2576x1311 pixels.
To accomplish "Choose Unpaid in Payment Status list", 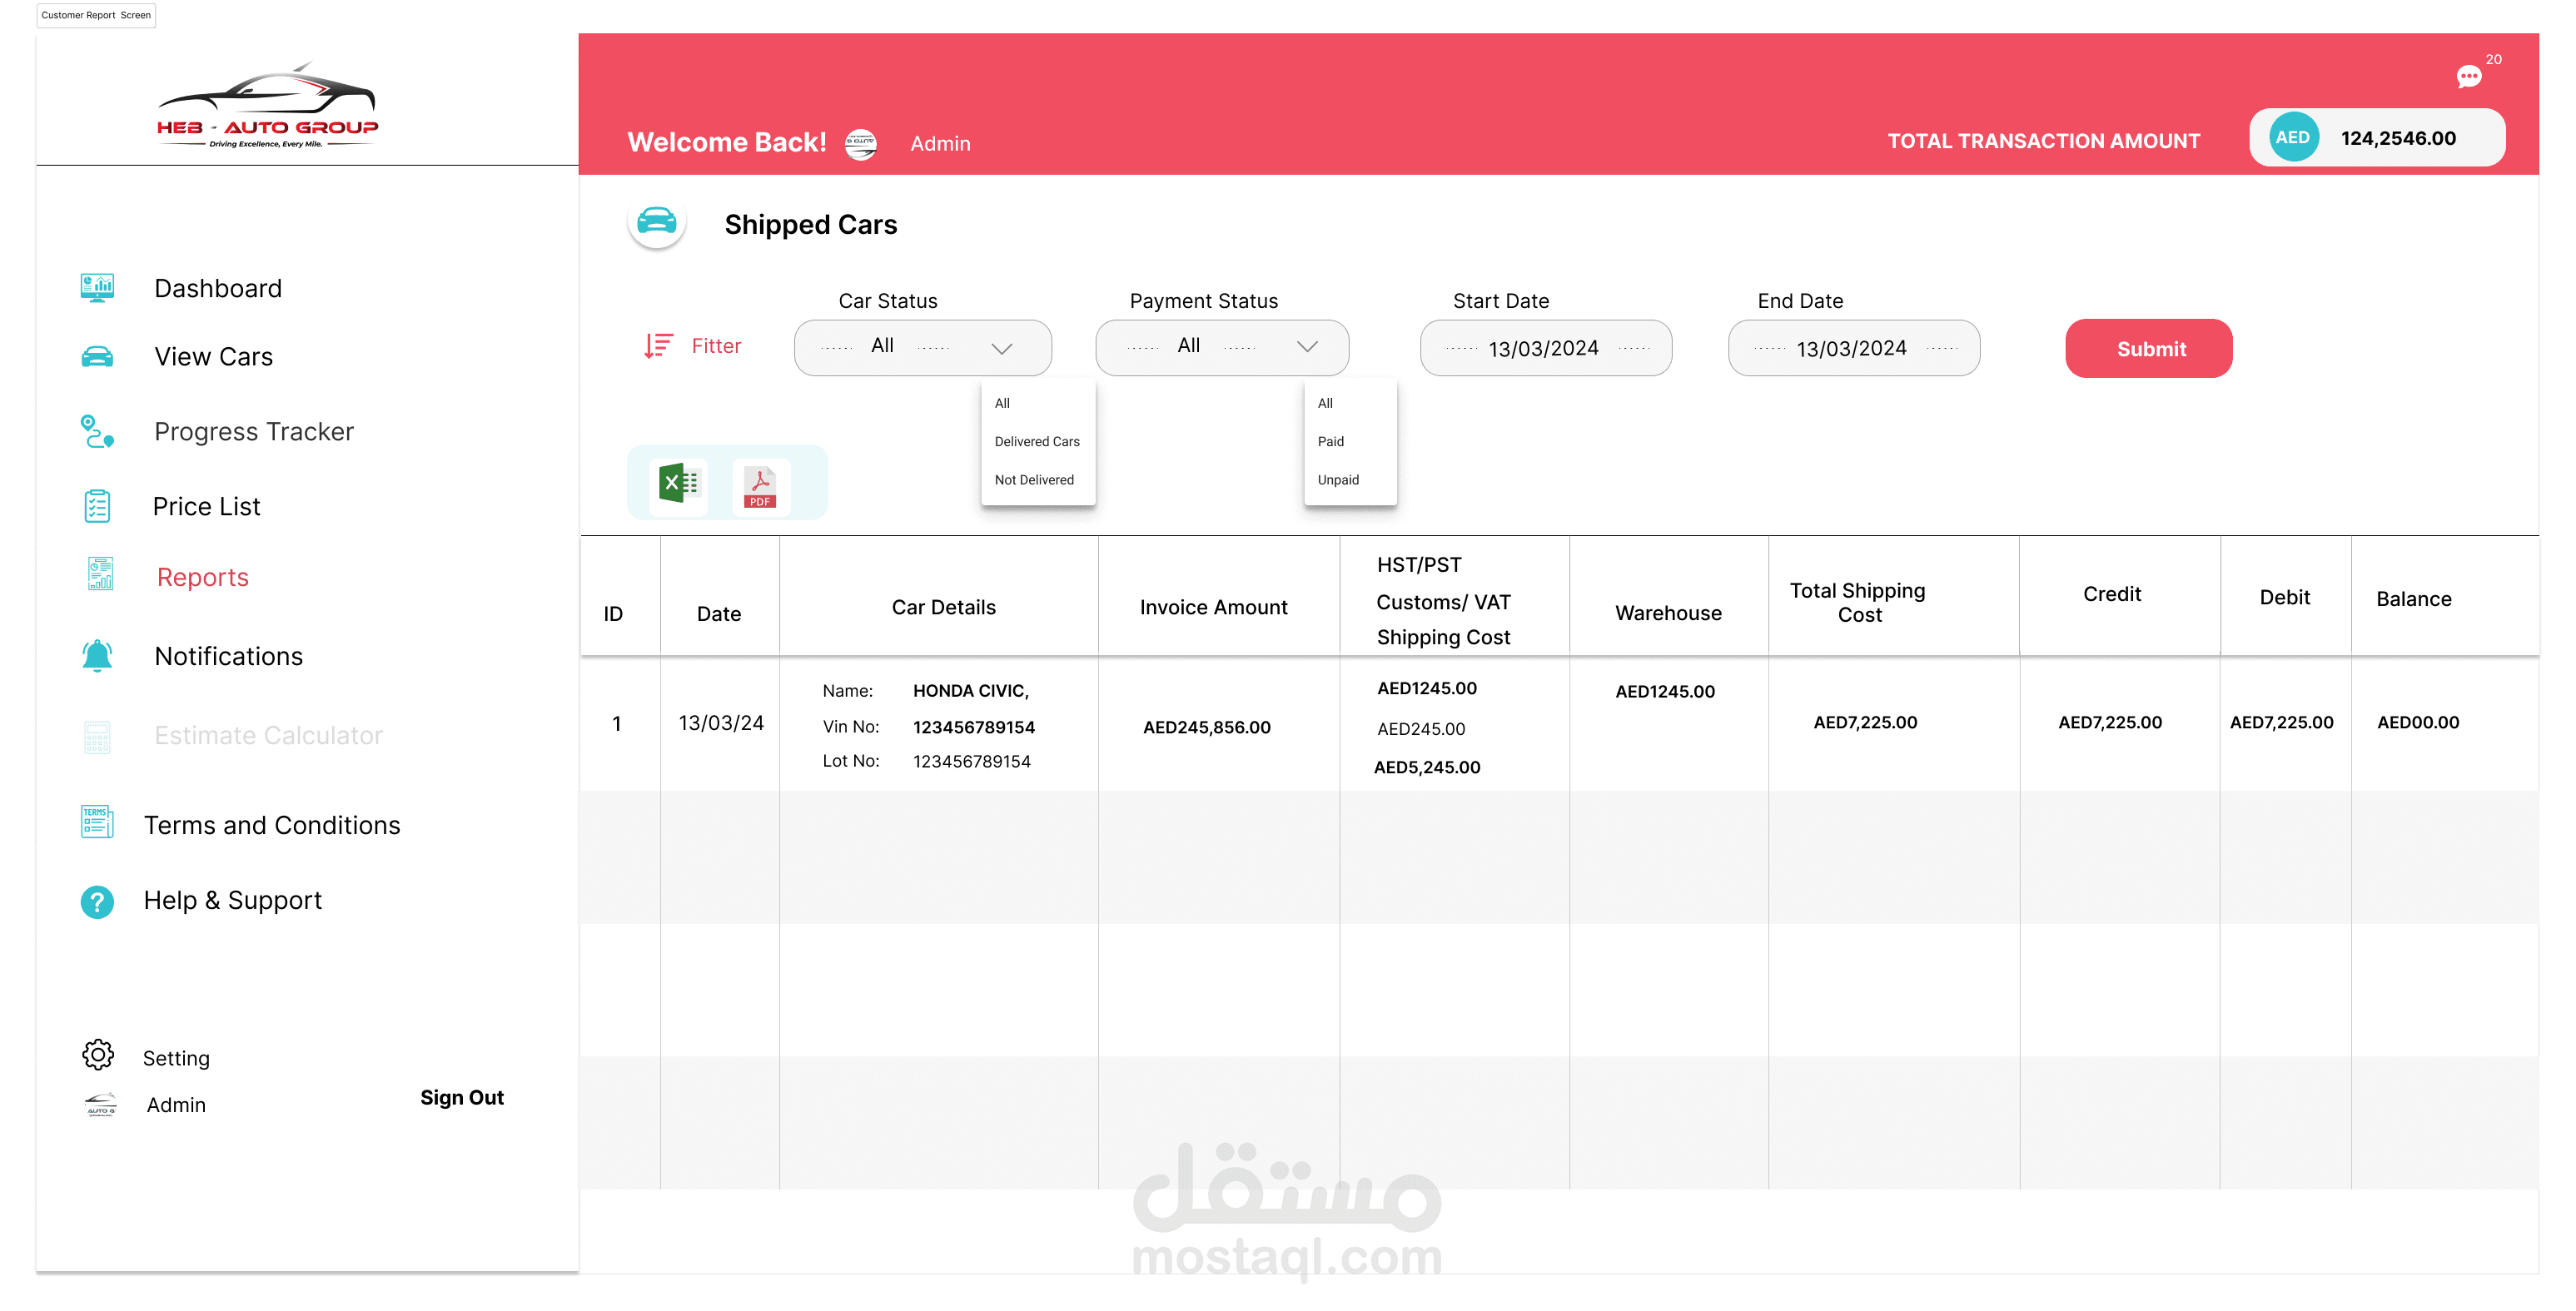I will [1337, 480].
